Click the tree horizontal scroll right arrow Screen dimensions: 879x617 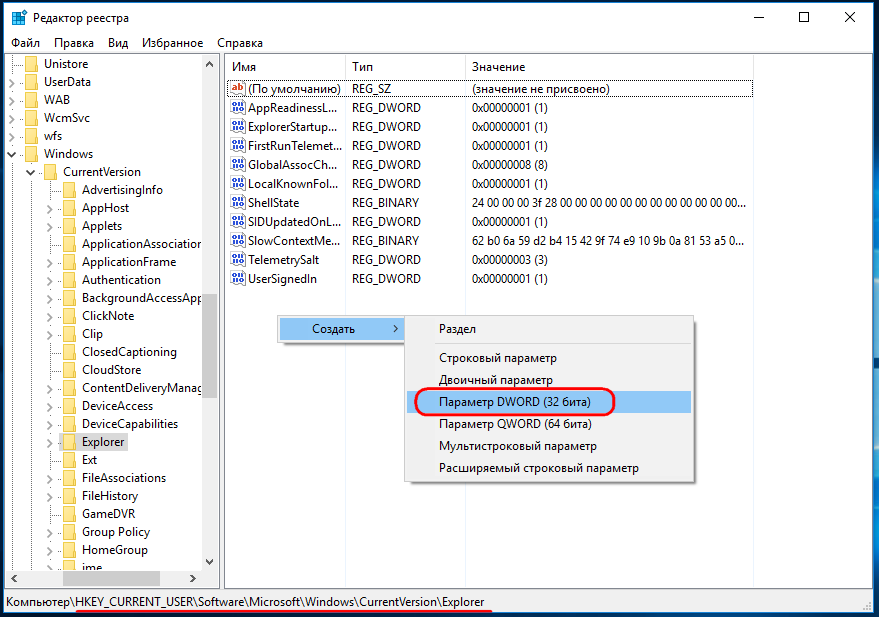point(193,578)
